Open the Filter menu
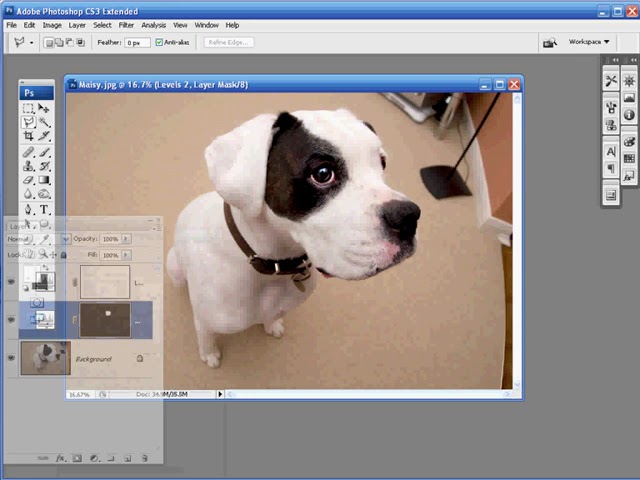Viewport: 640px width, 480px height. (126, 25)
